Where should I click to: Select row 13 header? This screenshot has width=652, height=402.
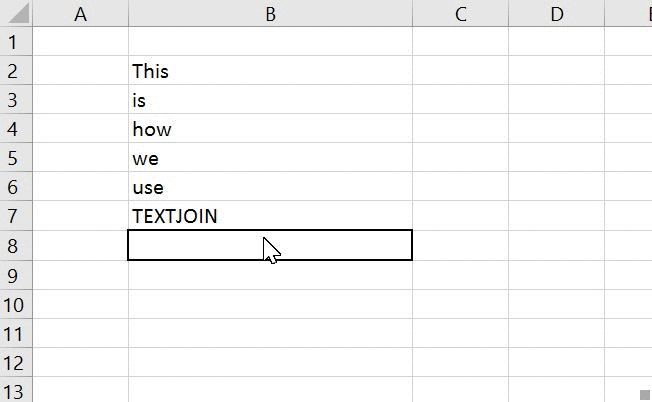click(x=14, y=390)
